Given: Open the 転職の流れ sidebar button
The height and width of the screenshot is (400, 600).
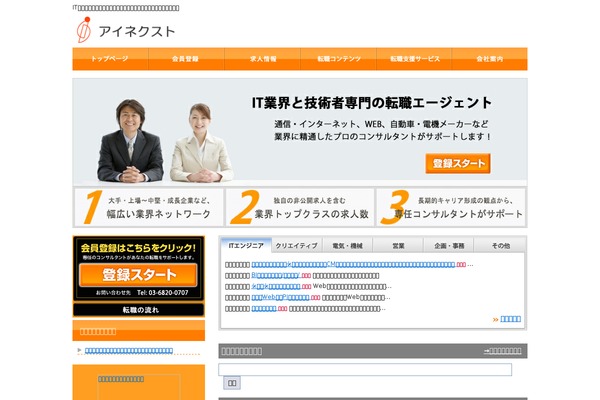Looking at the screenshot, I should click(x=139, y=310).
